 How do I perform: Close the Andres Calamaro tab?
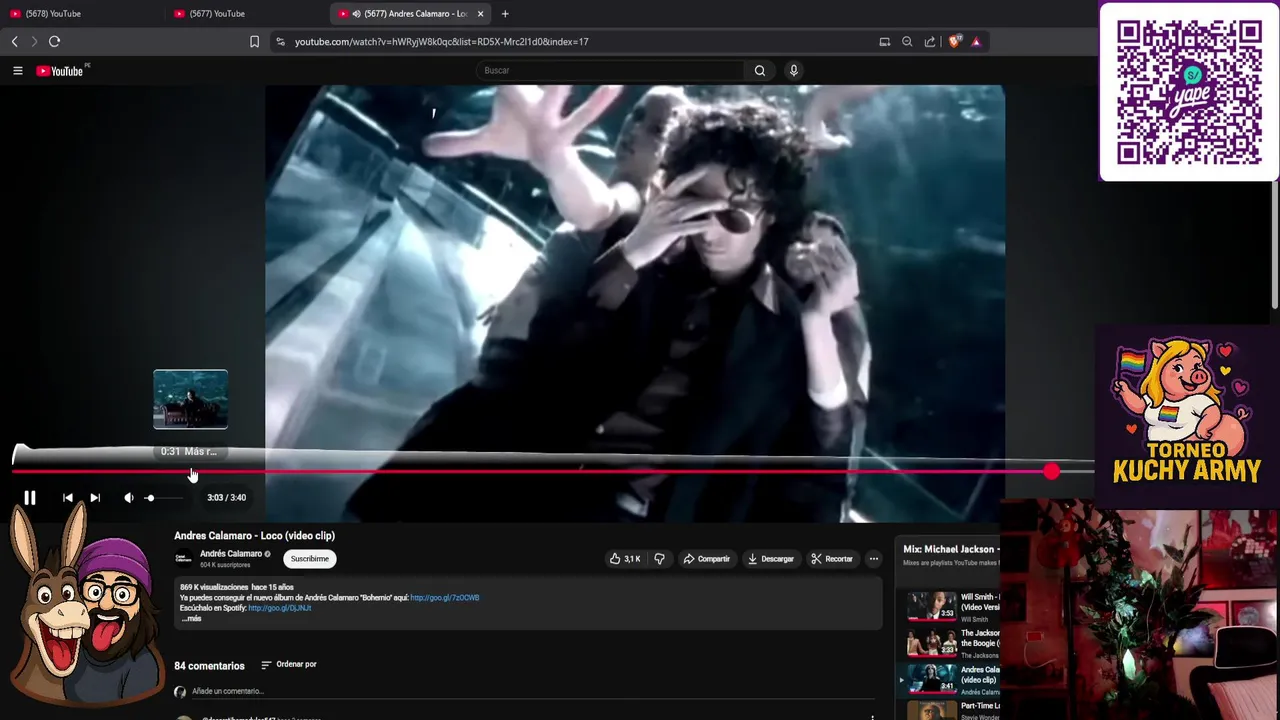click(481, 14)
